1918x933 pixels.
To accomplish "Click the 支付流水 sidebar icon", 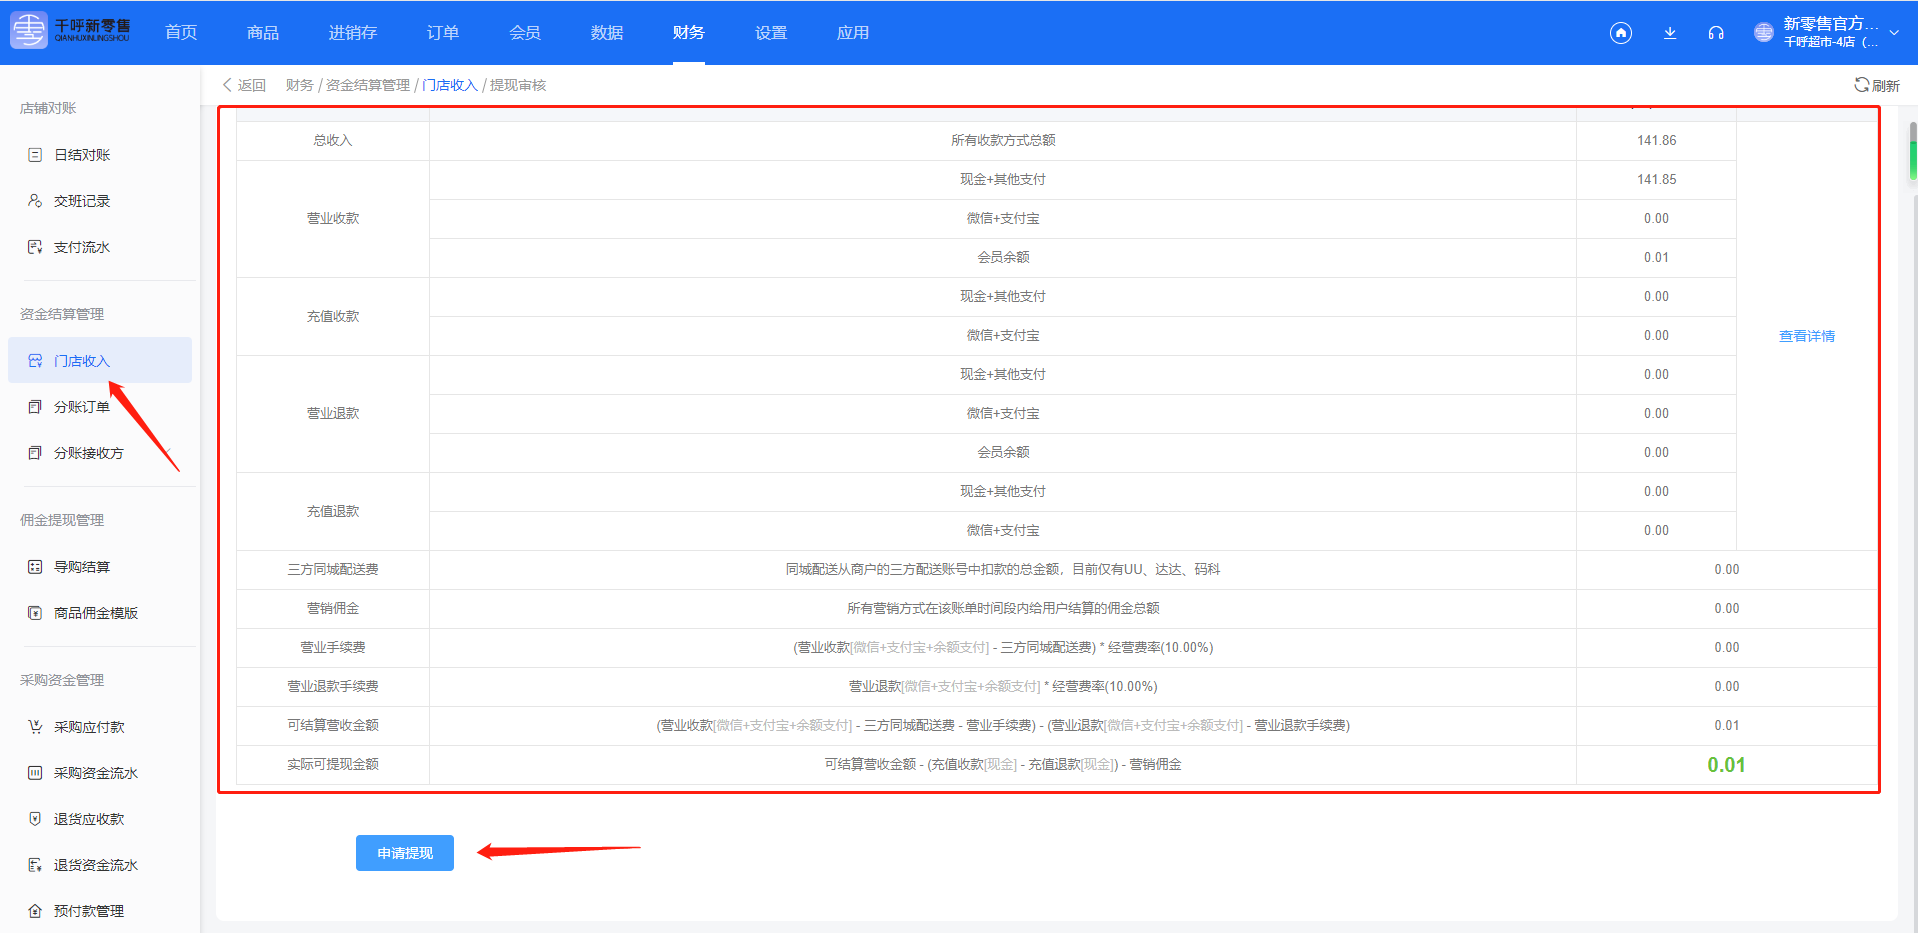I will (35, 247).
